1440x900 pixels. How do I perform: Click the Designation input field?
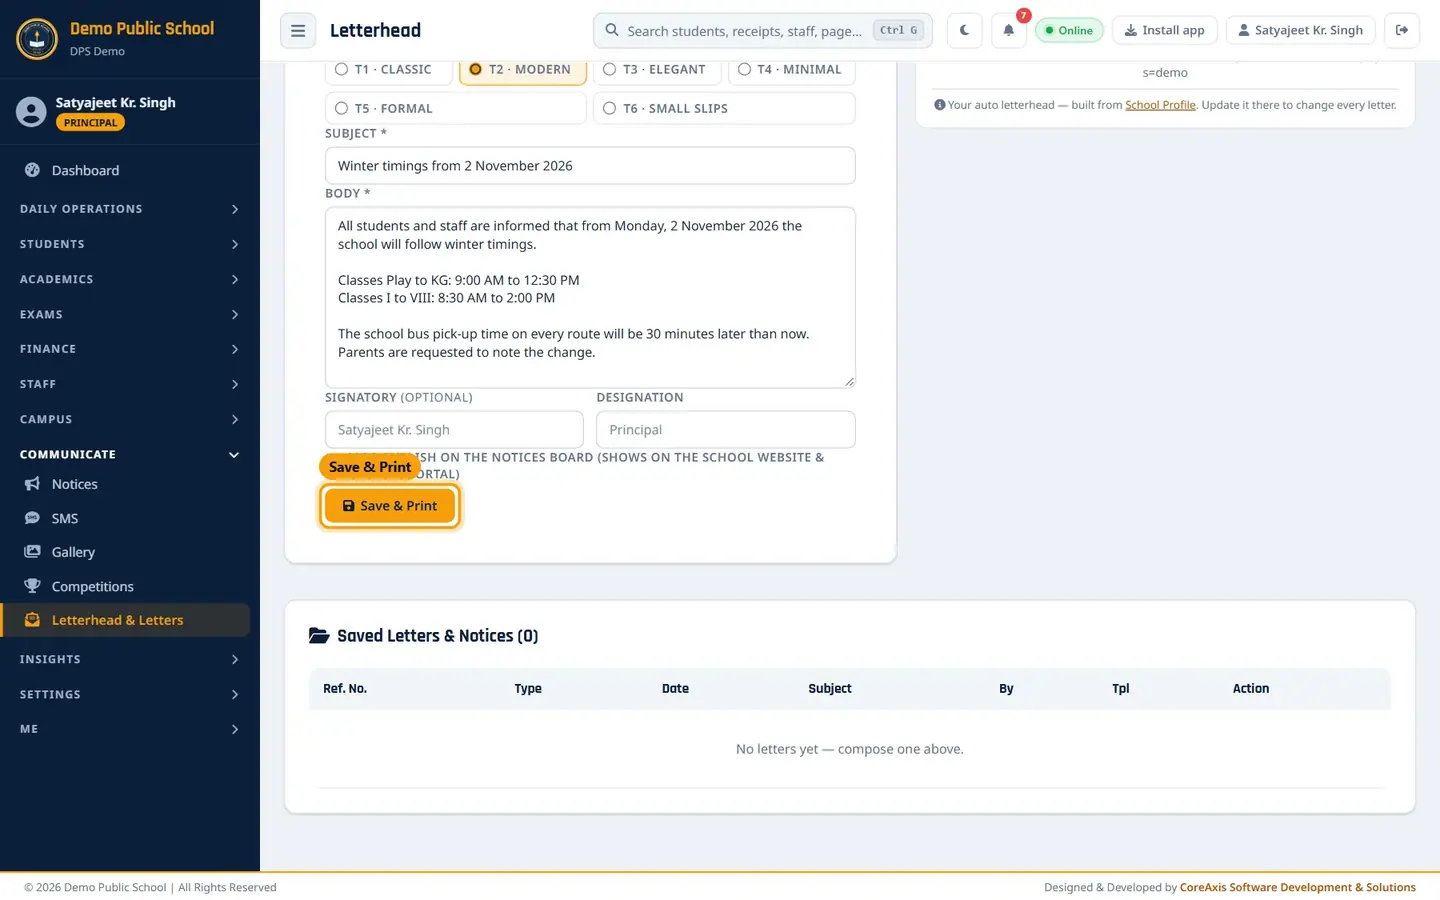click(726, 430)
